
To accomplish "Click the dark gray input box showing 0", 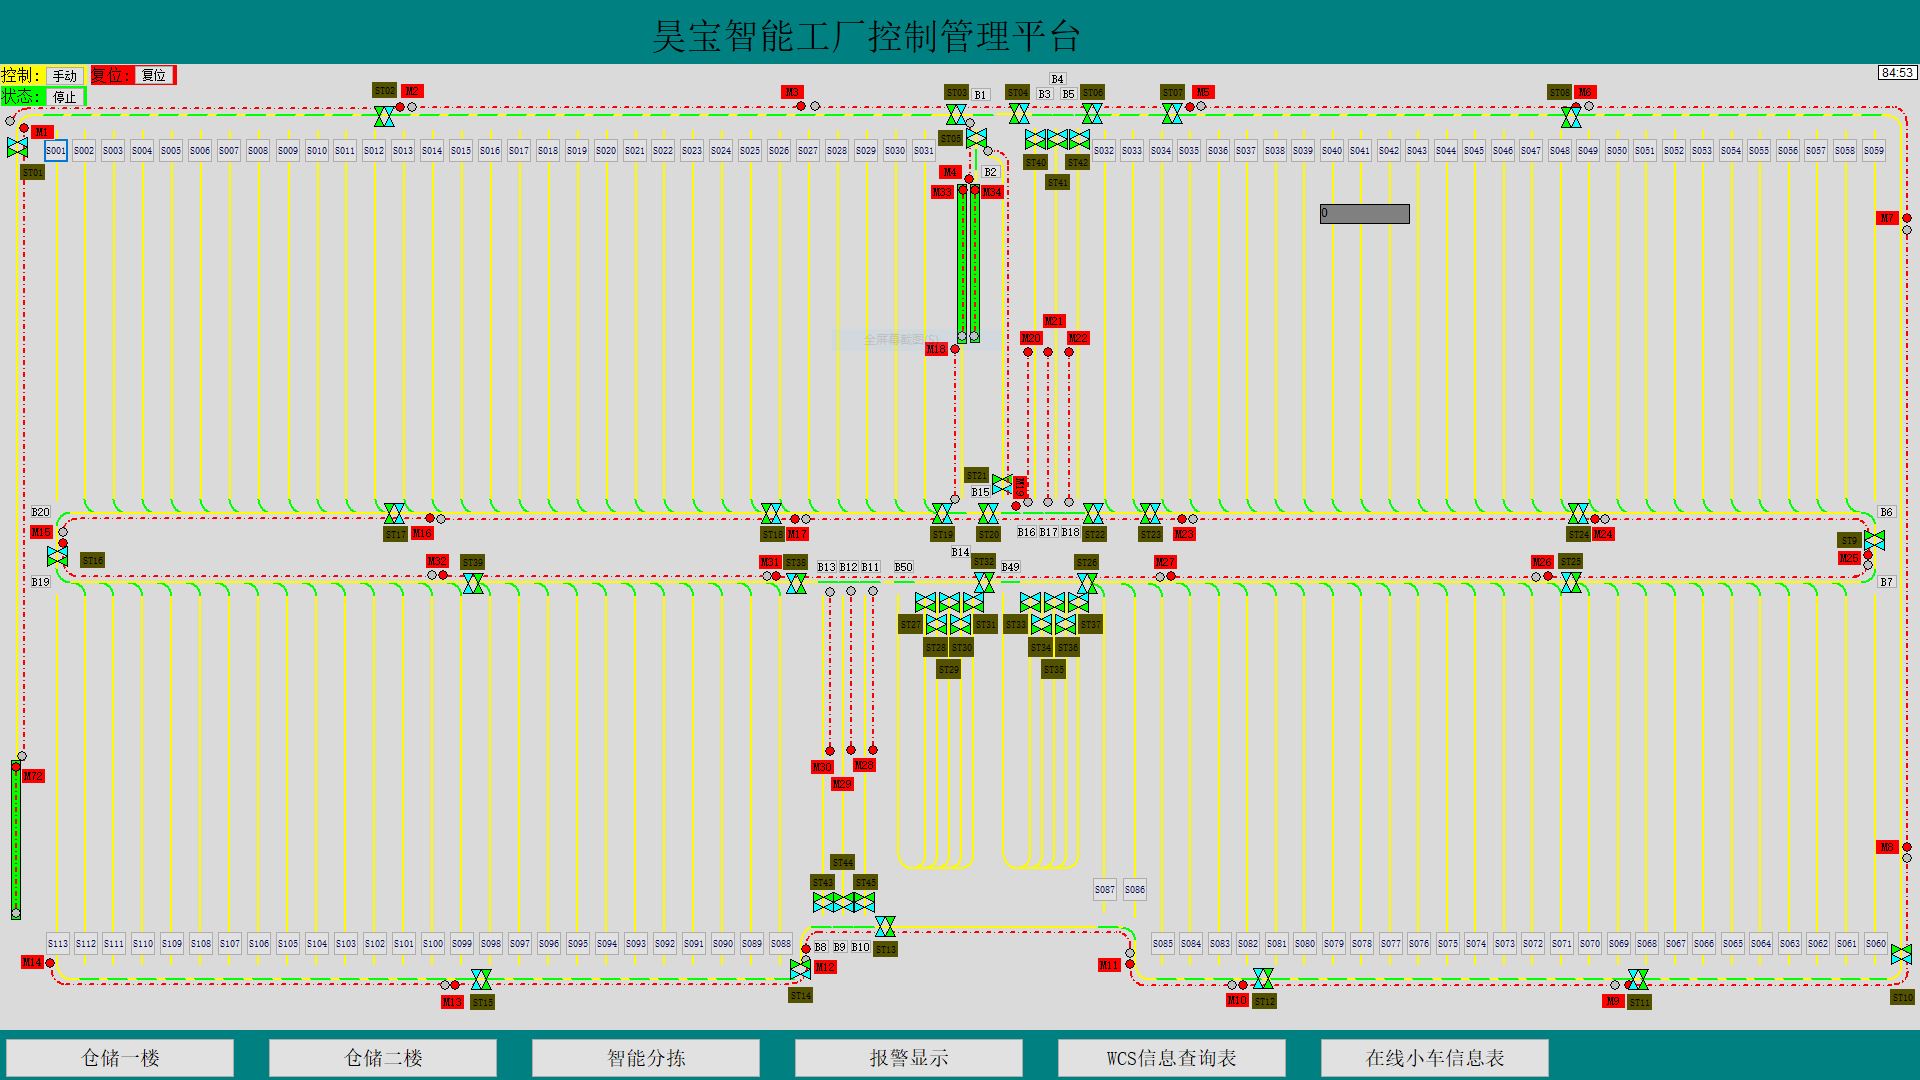I will click(1364, 213).
